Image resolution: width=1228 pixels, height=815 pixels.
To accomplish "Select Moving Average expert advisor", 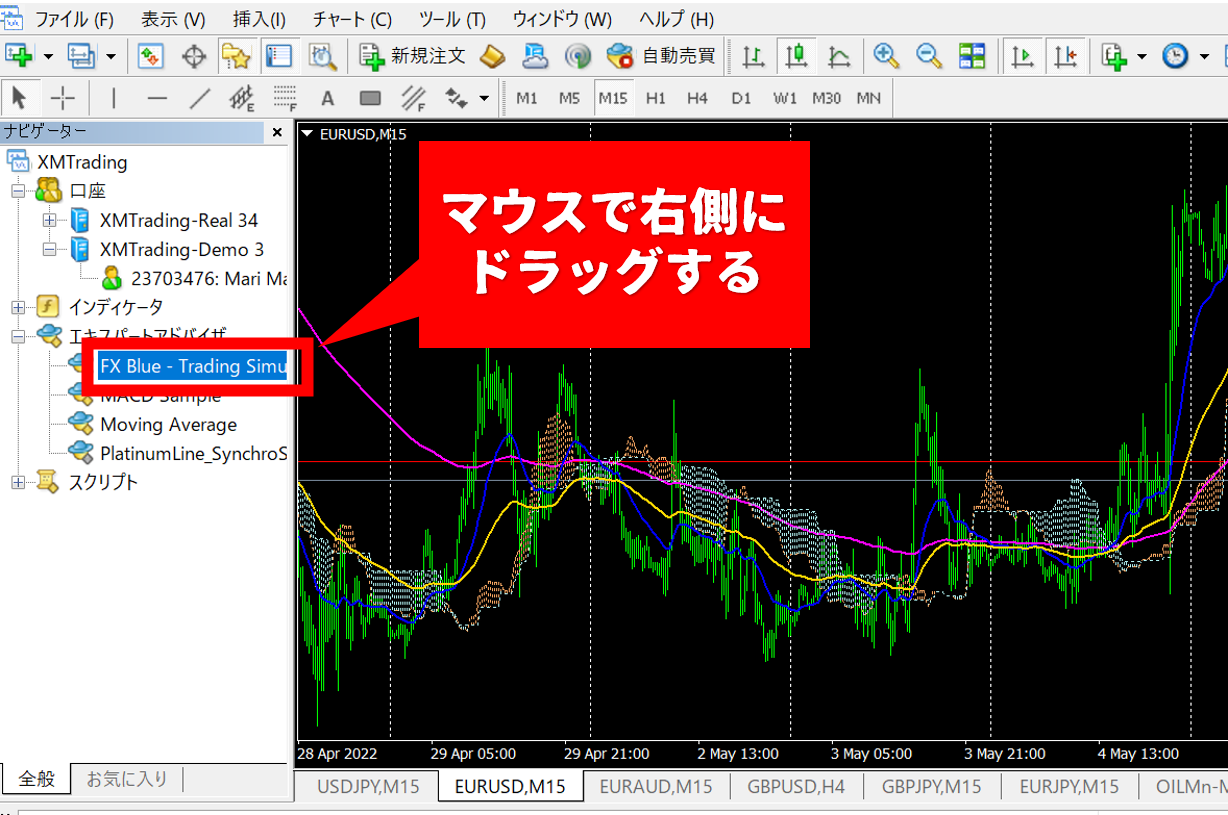I will click(x=168, y=424).
